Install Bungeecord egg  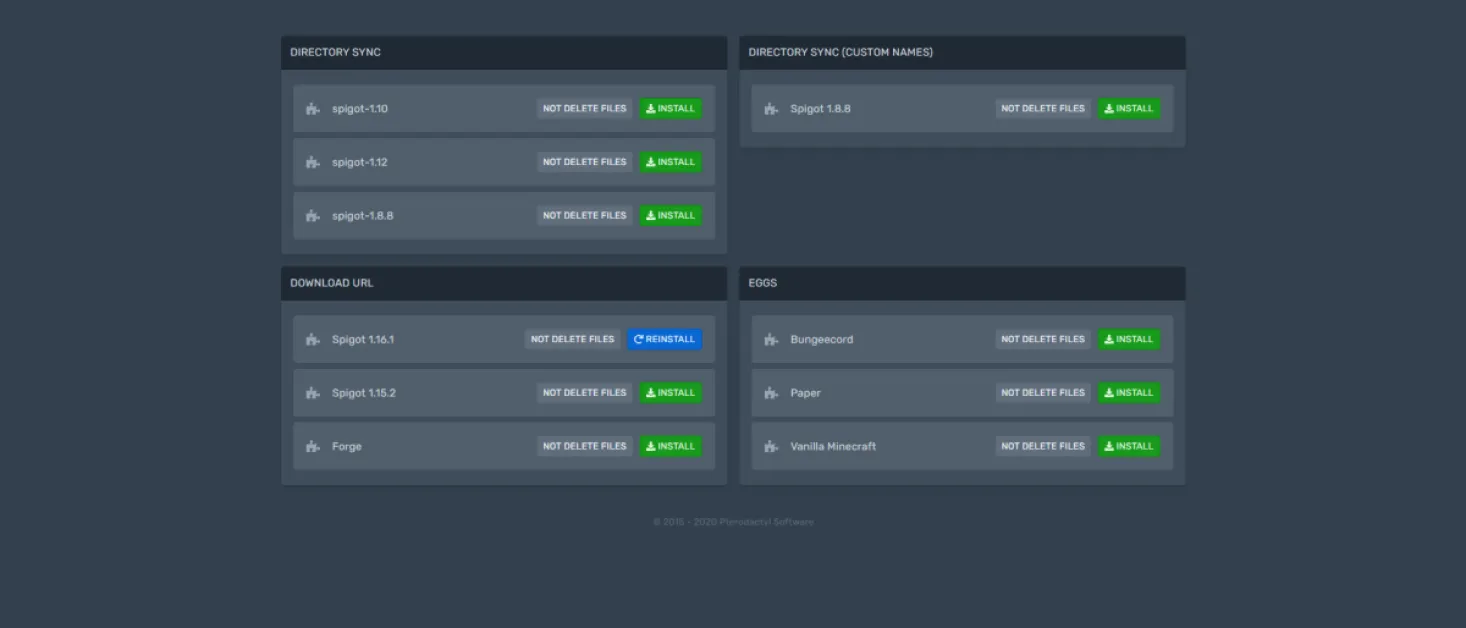pyautogui.click(x=1129, y=340)
